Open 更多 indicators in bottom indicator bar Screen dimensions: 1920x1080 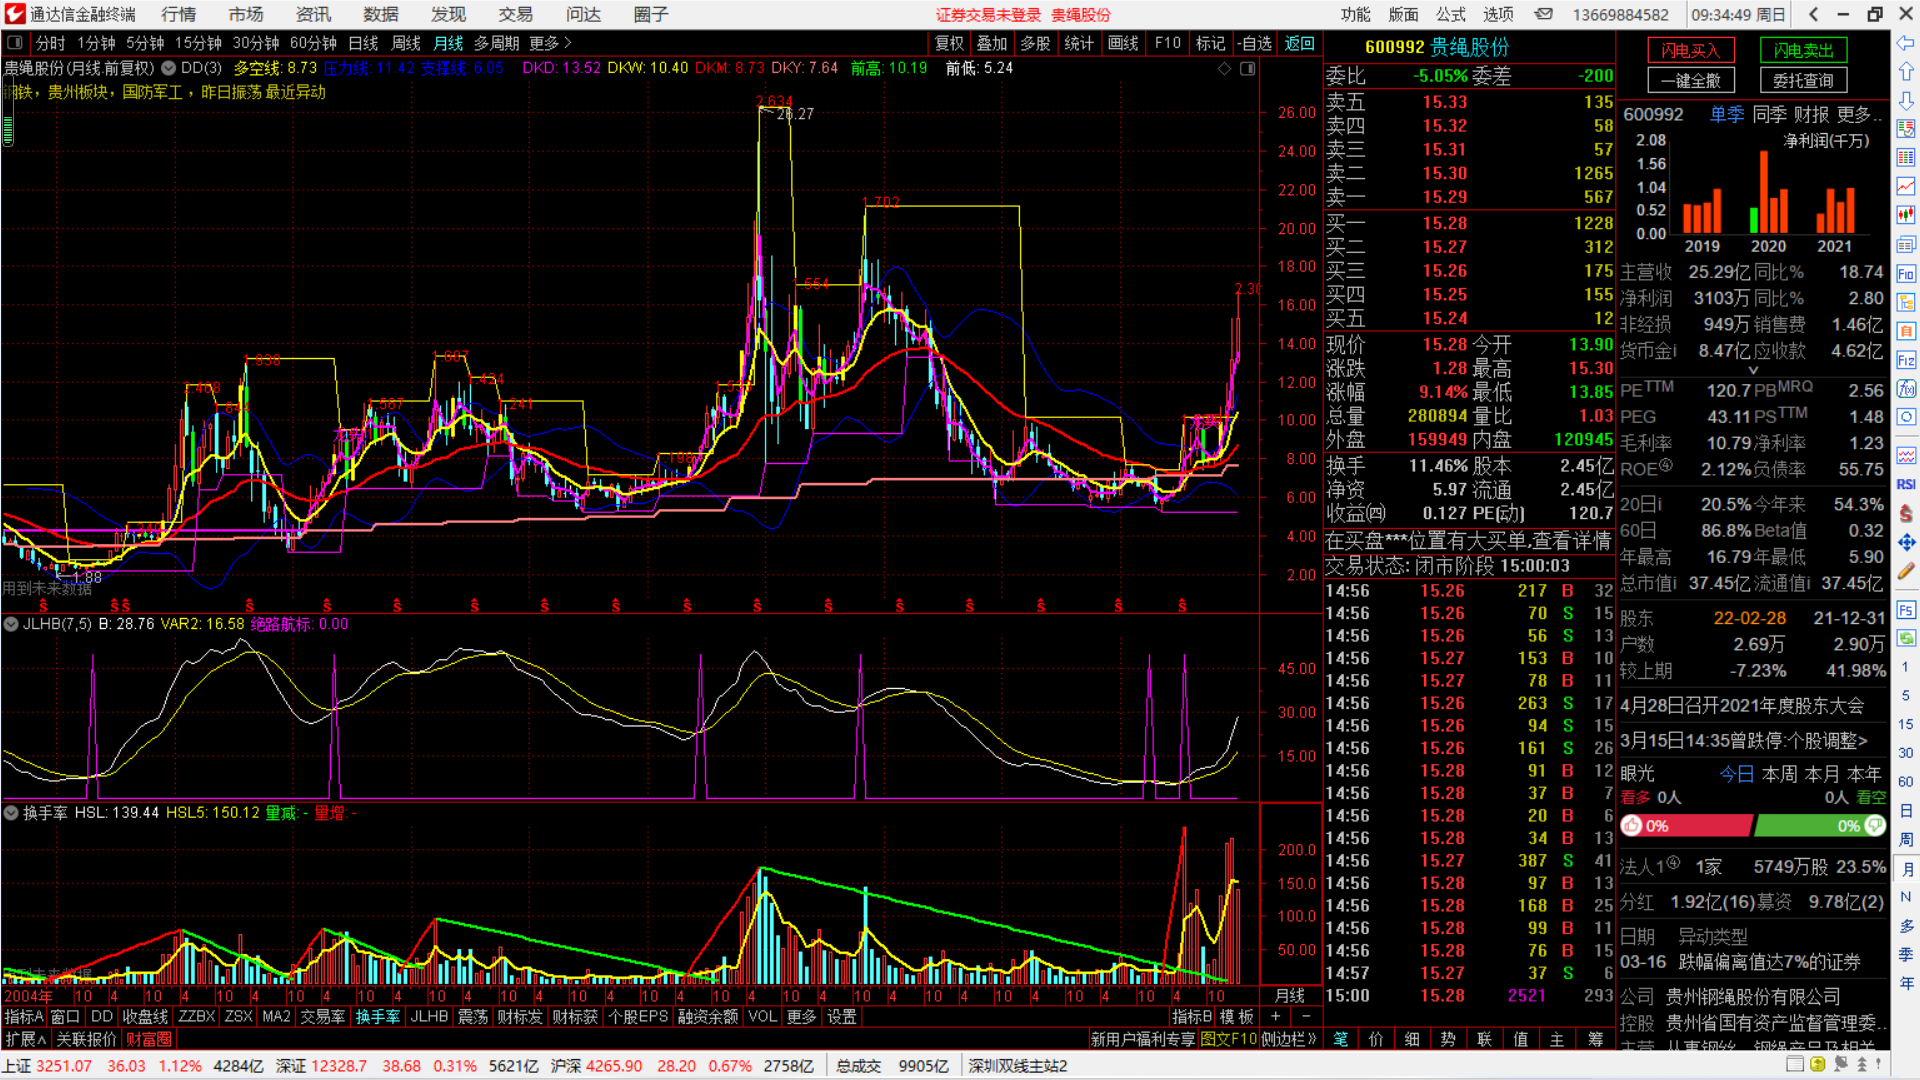[801, 1017]
